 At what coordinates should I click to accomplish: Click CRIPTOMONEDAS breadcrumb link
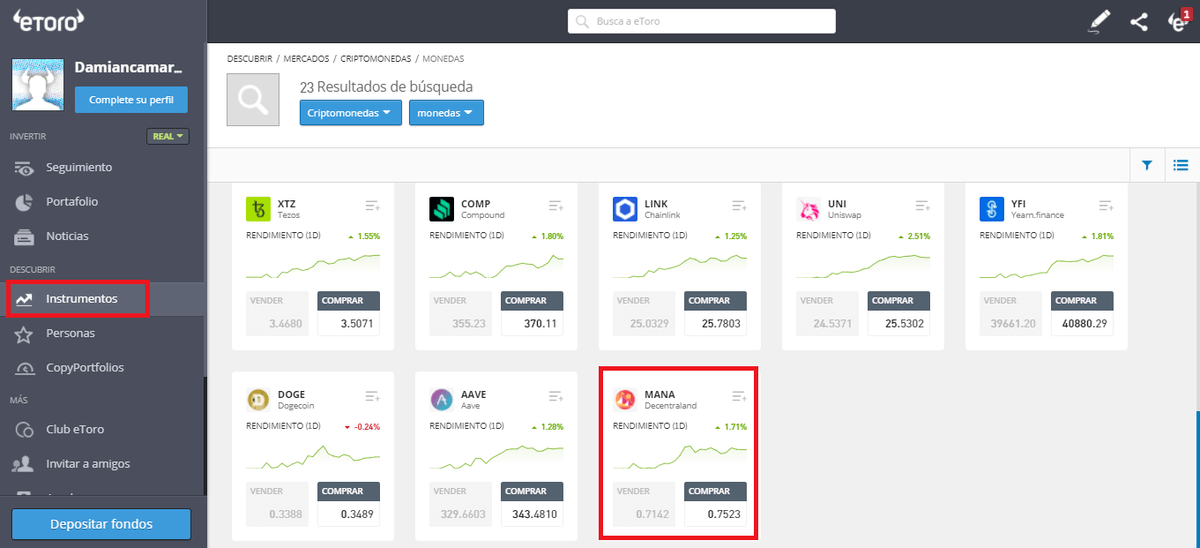[376, 59]
